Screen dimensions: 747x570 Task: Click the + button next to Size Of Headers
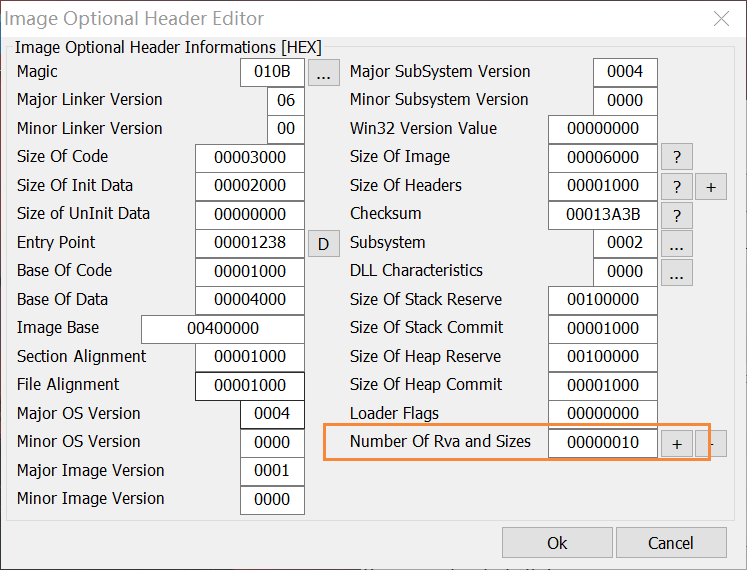[x=711, y=186]
